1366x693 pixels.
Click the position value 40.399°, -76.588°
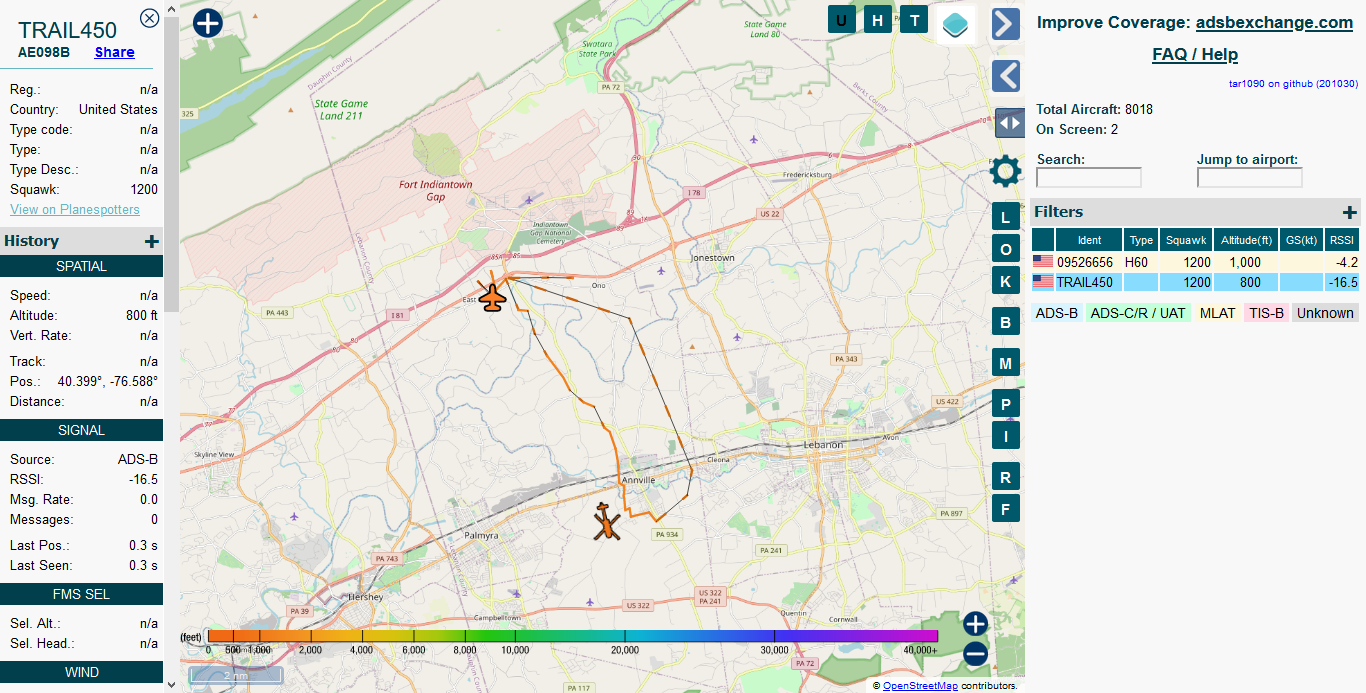pyautogui.click(x=107, y=381)
